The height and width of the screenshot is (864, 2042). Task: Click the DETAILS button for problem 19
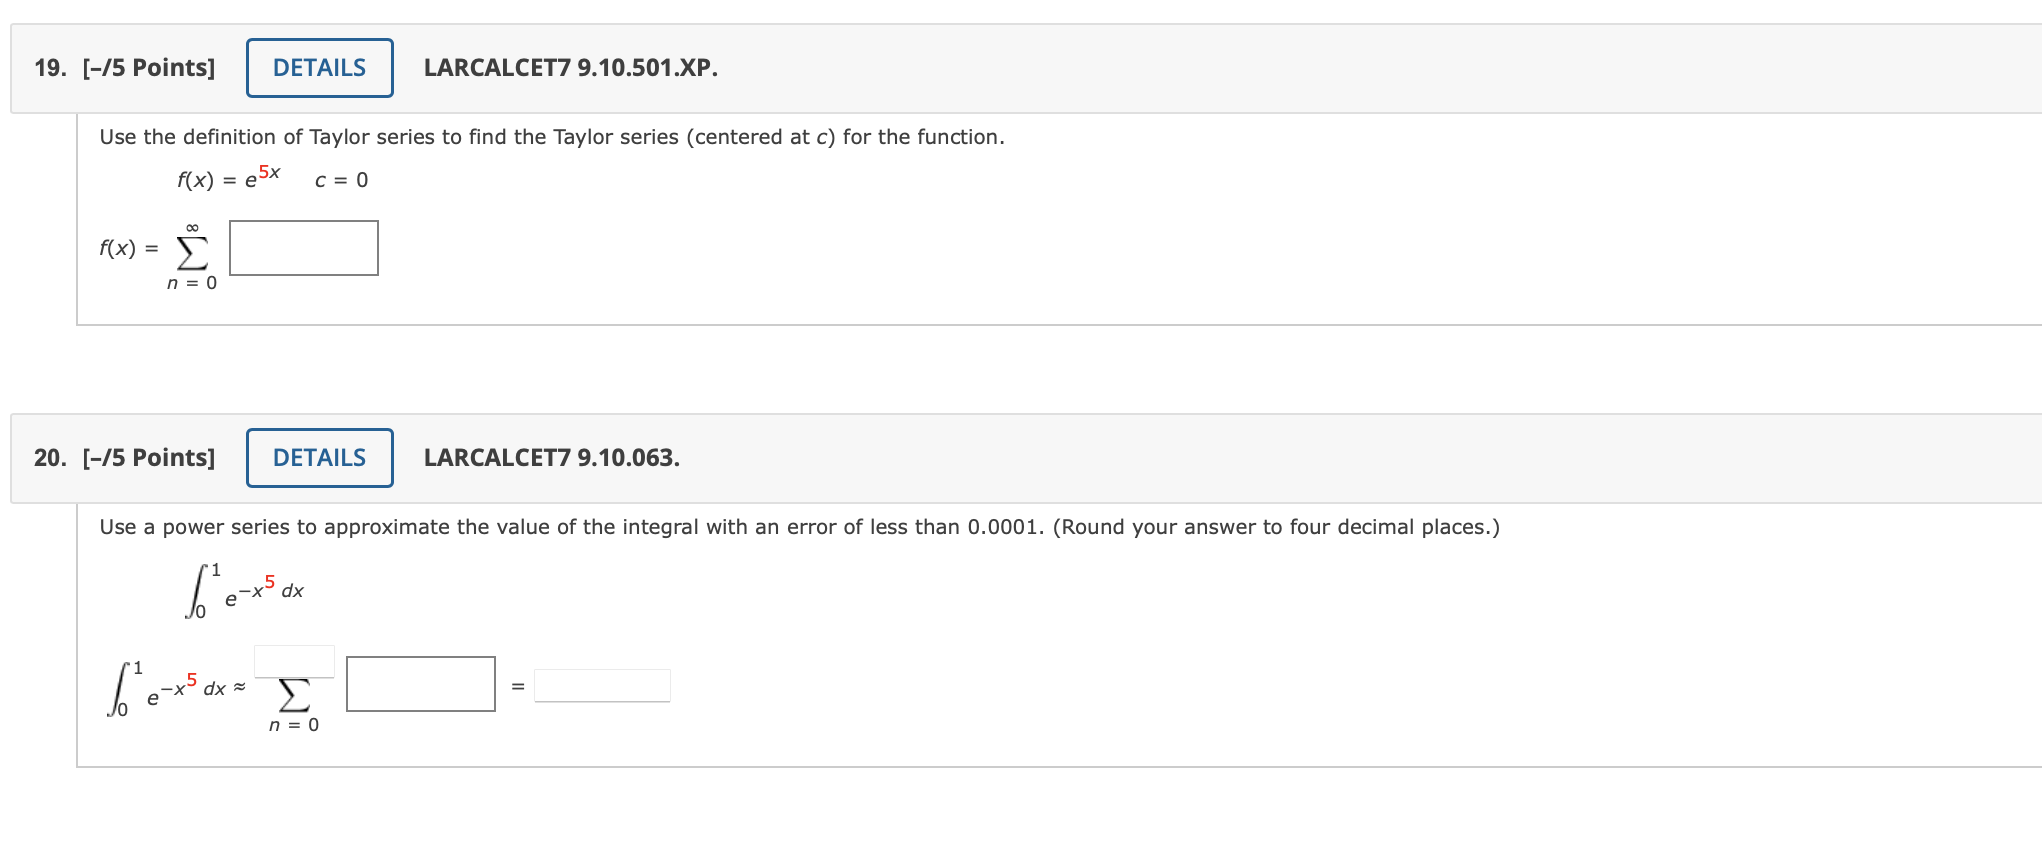(x=319, y=67)
